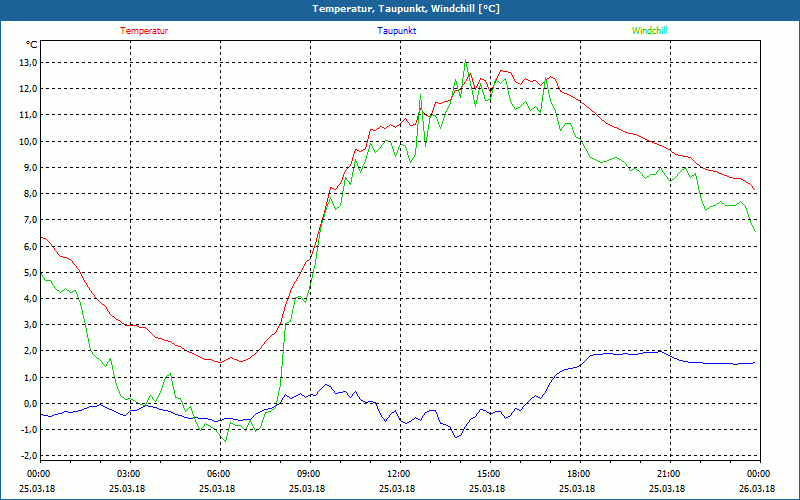The image size is (800, 500).
Task: Click the 0,0 y-axis value
Action: pos(30,404)
